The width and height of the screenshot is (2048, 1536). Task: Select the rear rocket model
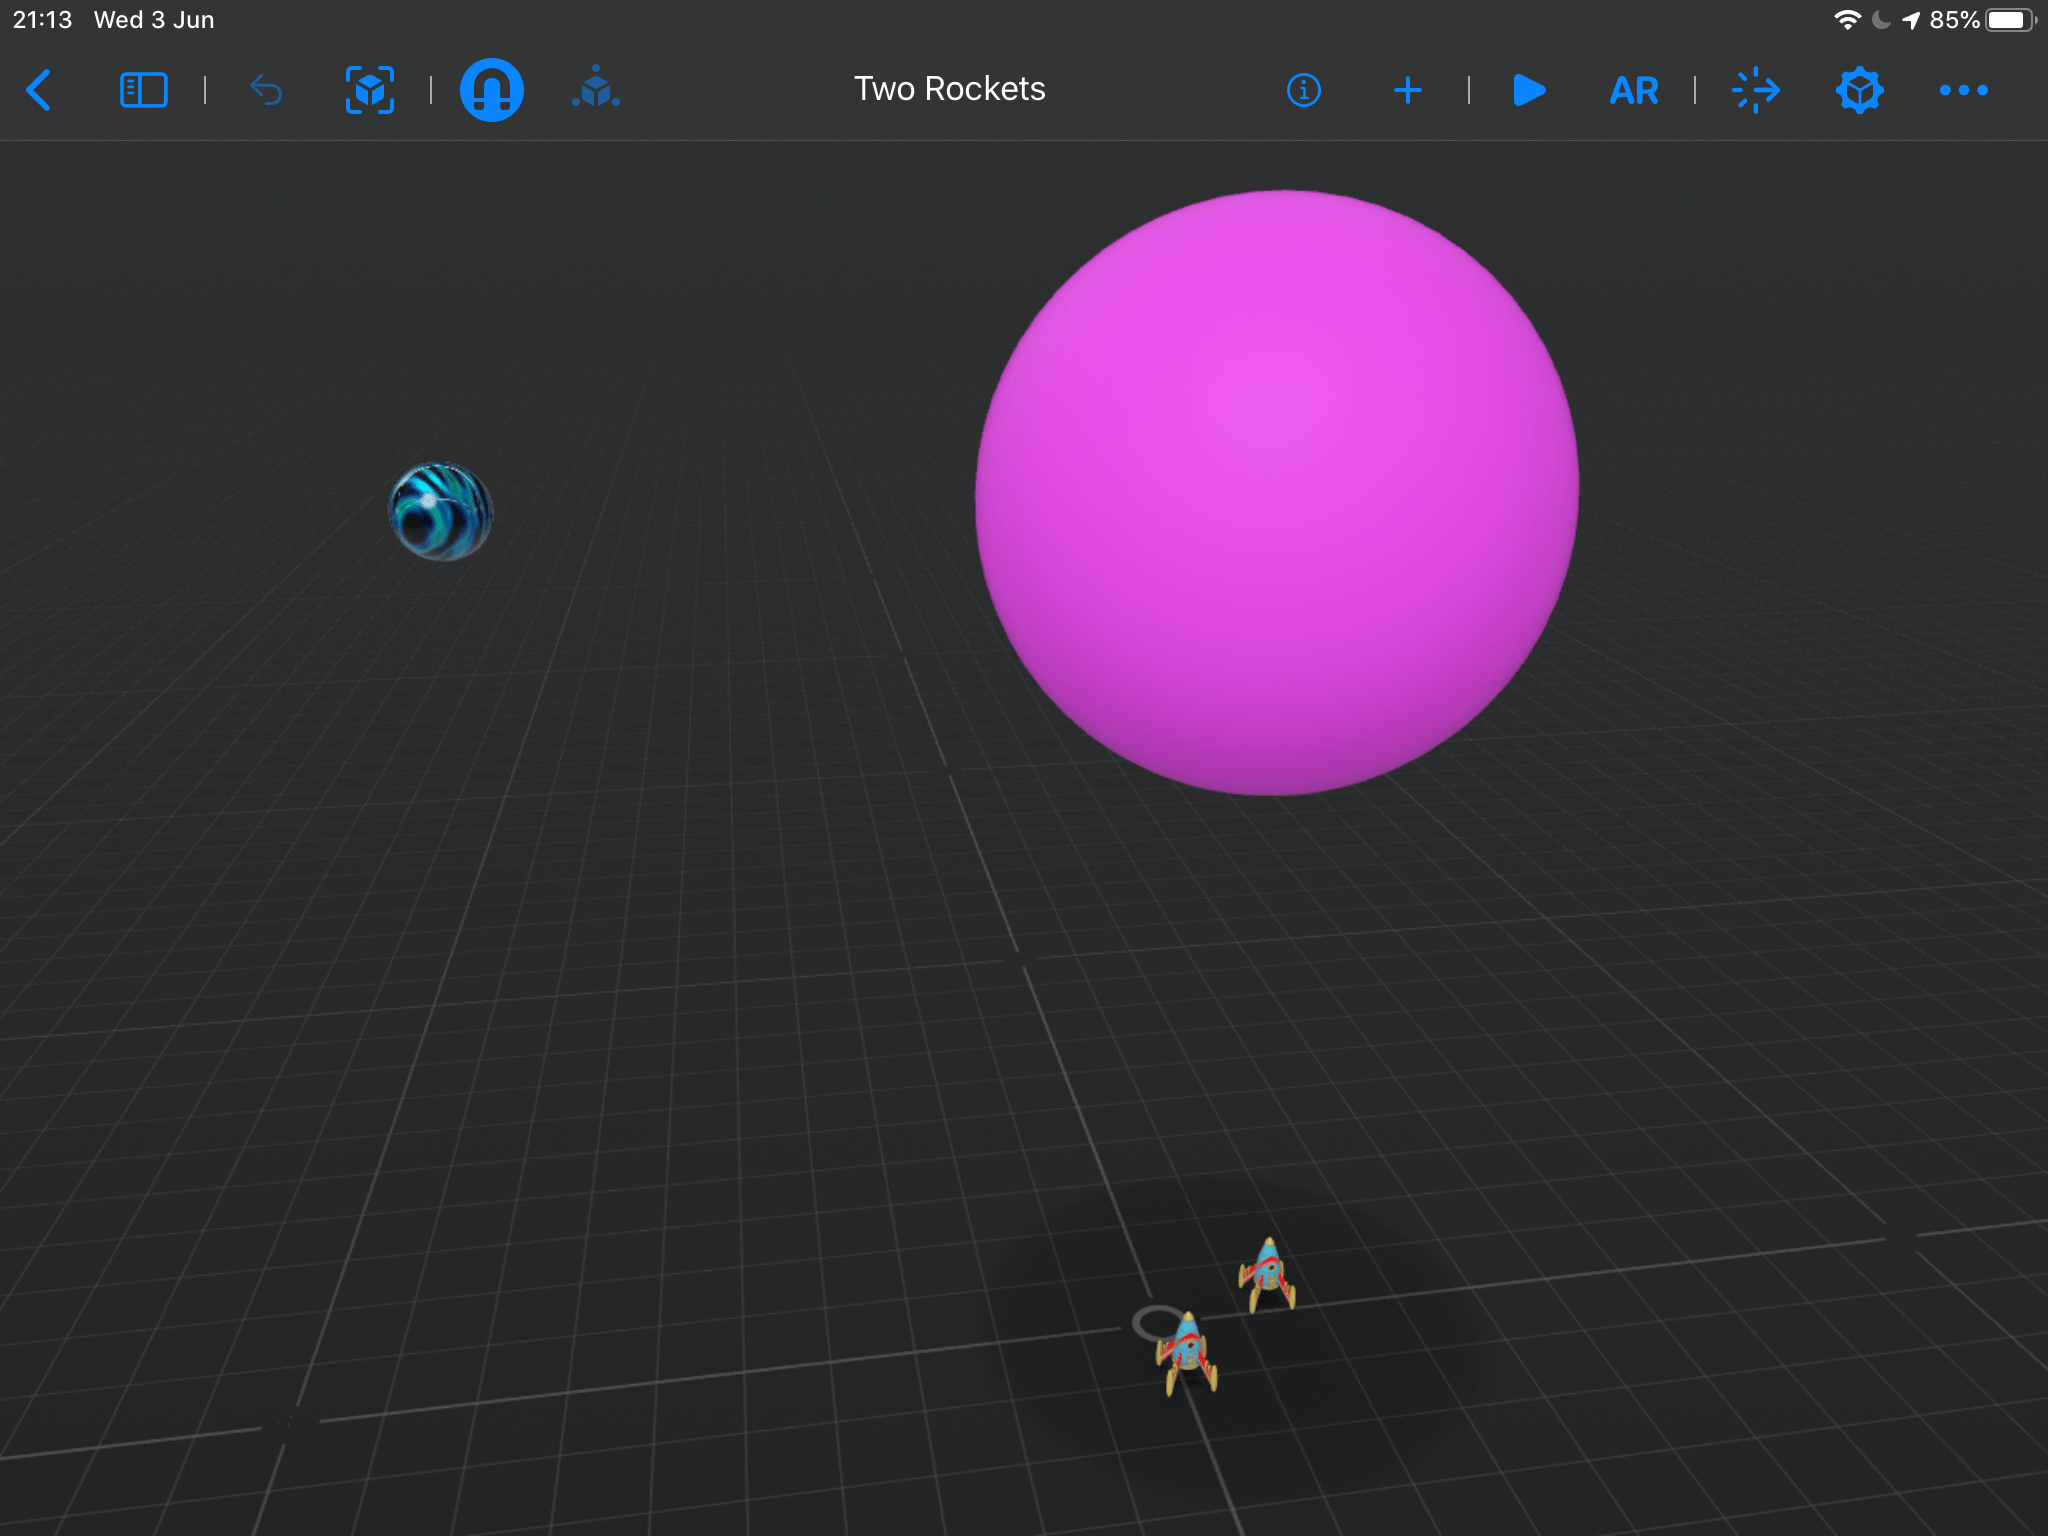[1267, 1274]
